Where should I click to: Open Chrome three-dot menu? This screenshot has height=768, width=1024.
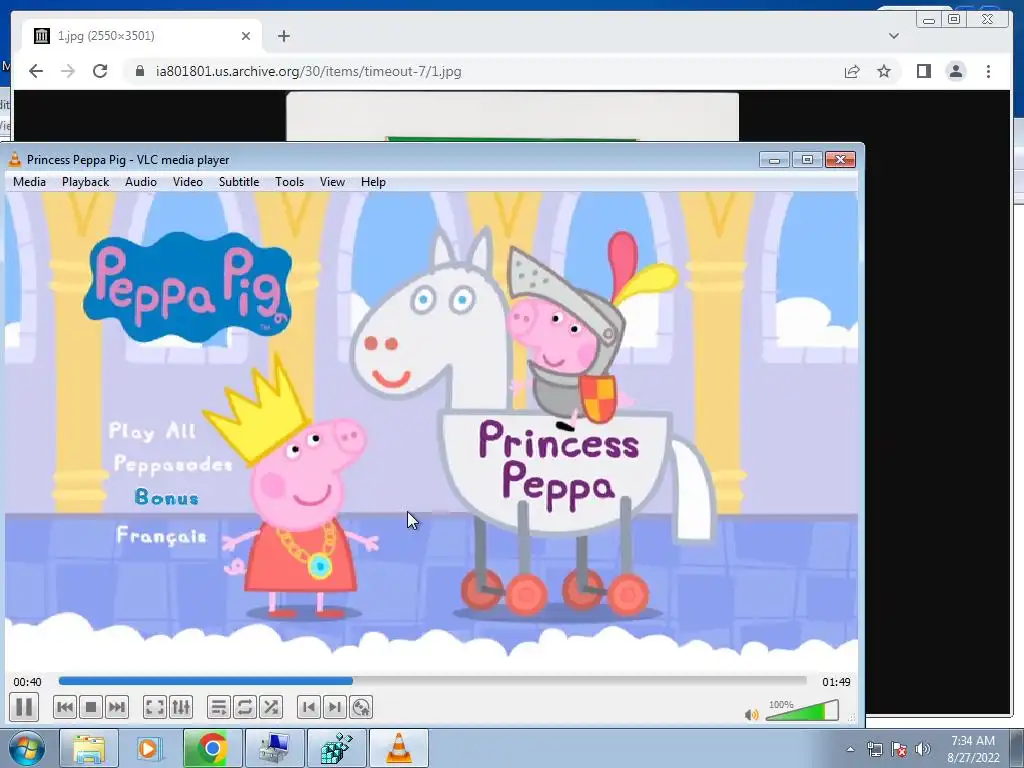click(x=988, y=71)
